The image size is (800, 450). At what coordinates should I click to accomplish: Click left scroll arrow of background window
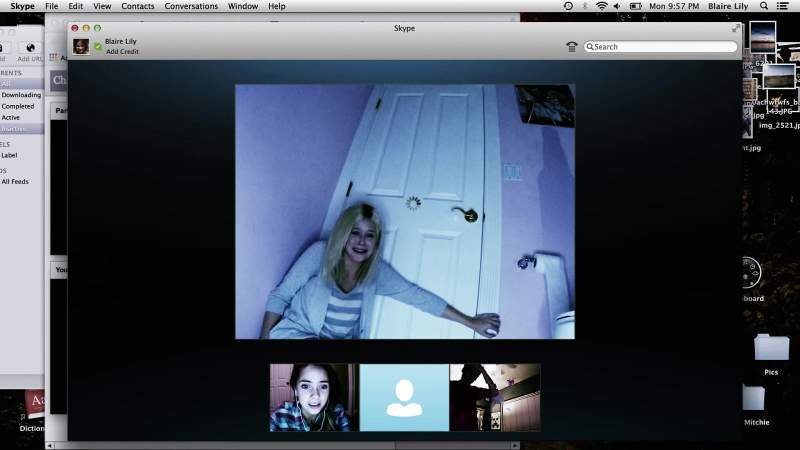pos(50,445)
